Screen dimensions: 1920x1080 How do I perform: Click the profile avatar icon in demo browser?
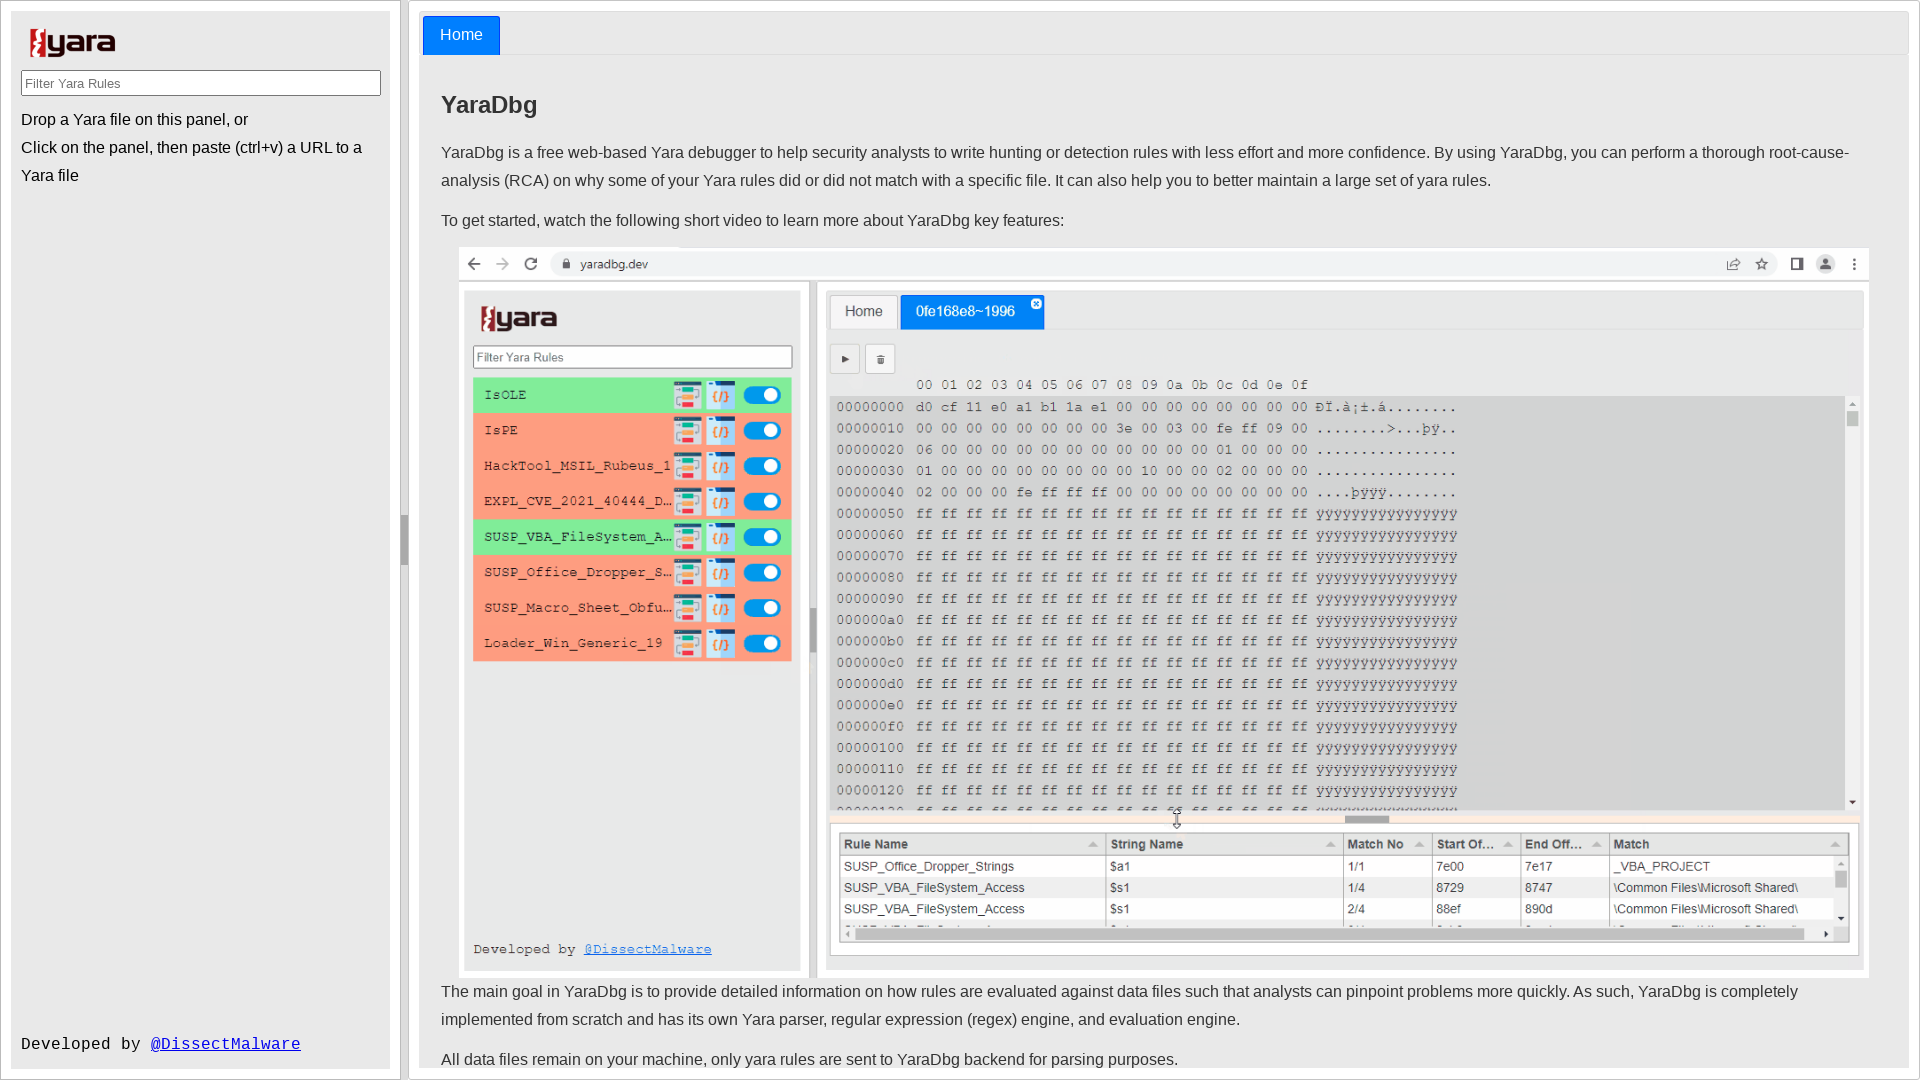tap(1825, 264)
